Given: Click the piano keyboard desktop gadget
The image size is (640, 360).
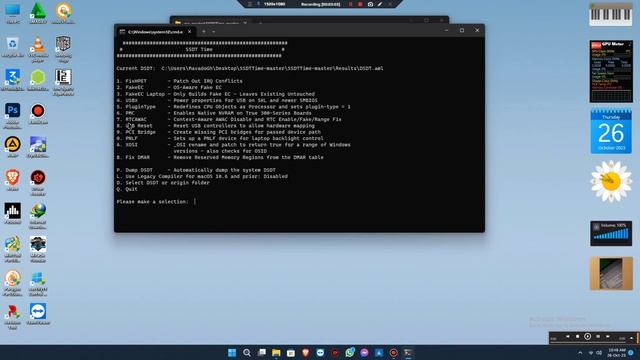Looking at the screenshot, I should [x=611, y=15].
